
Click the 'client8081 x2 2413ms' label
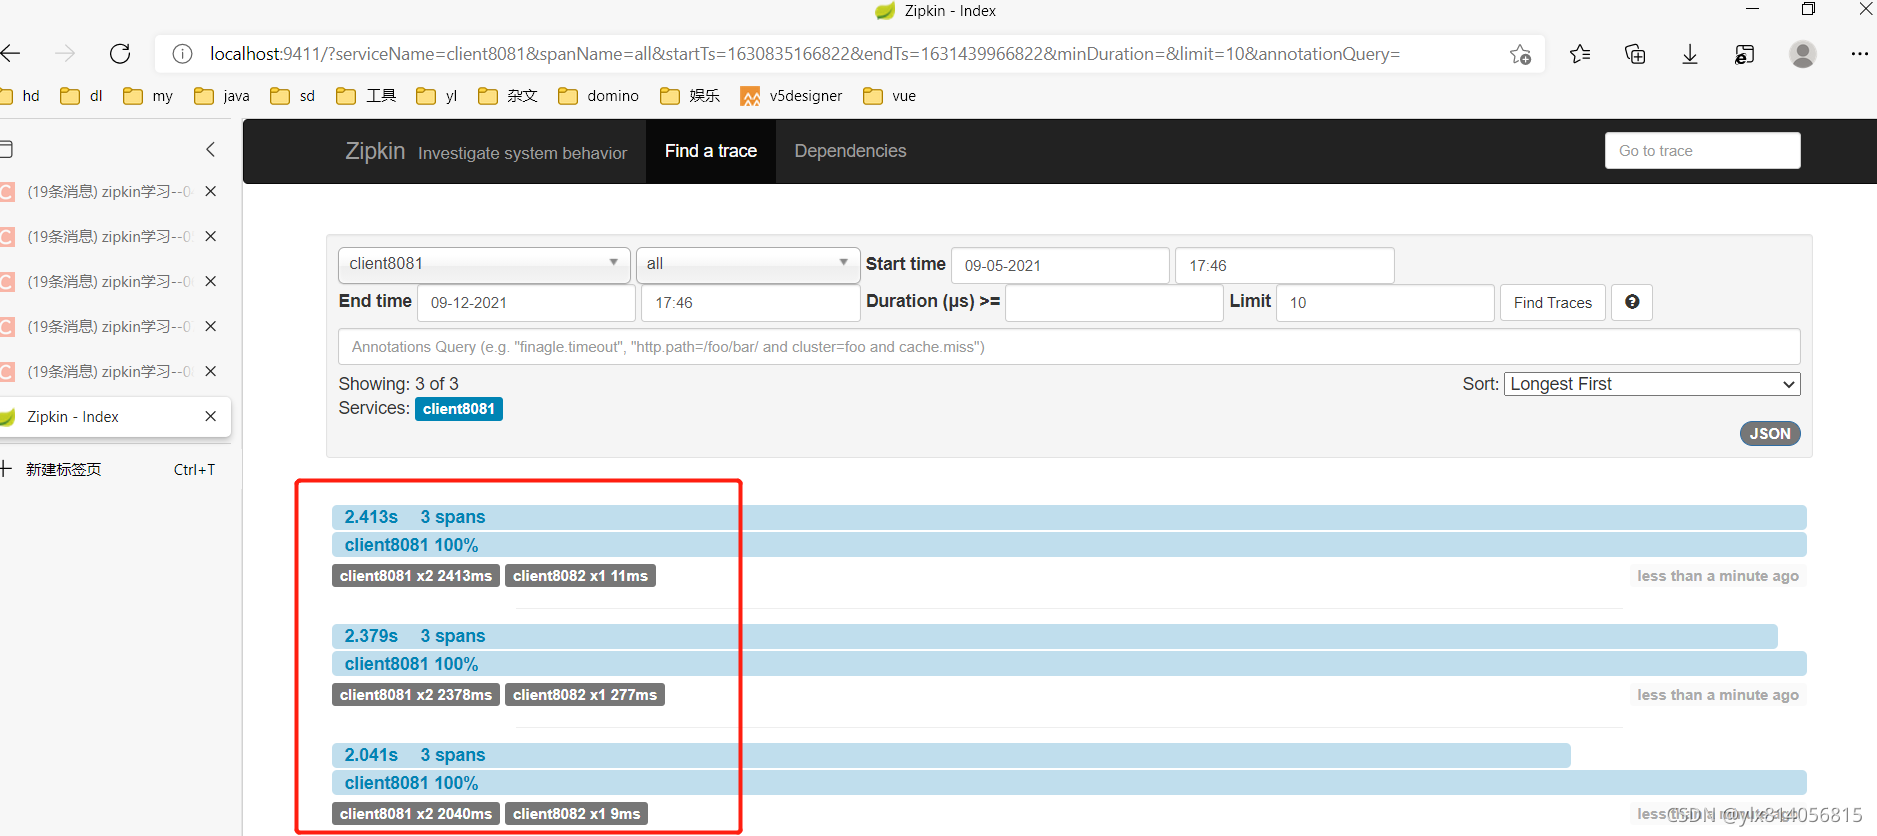[x=416, y=576]
